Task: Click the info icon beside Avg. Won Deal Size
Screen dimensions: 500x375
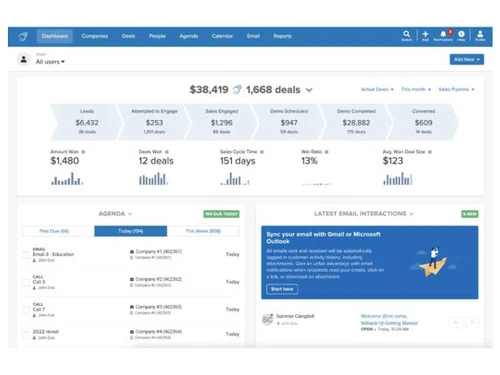Action: coord(430,152)
